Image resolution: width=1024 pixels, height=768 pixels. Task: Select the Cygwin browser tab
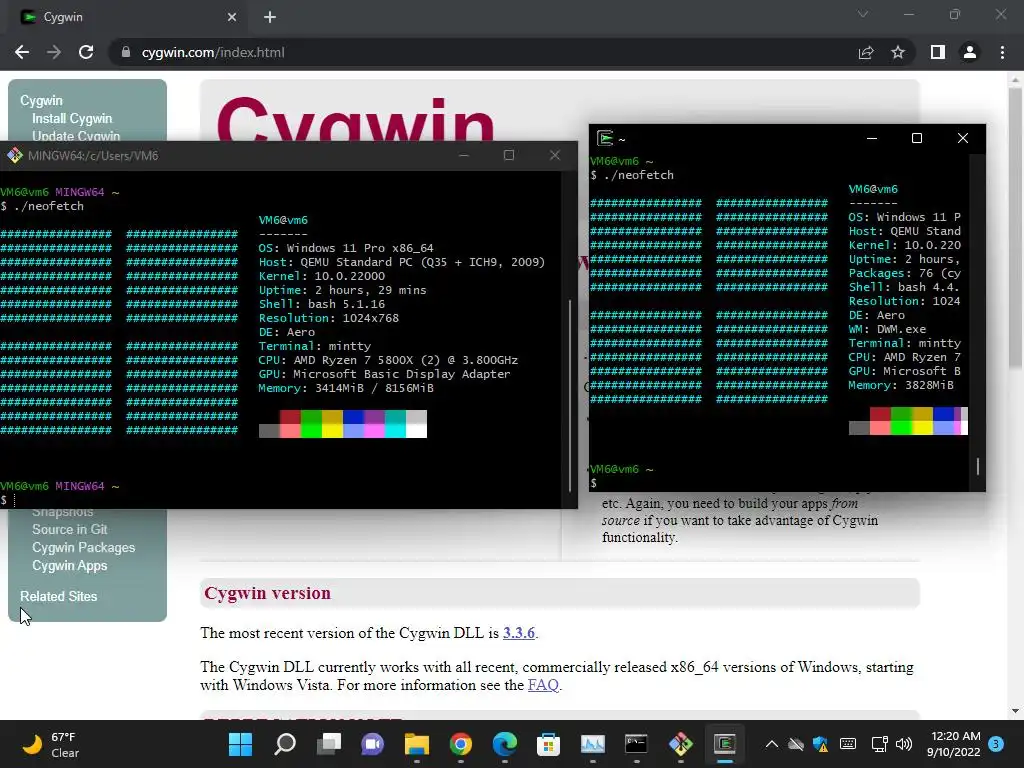(128, 18)
